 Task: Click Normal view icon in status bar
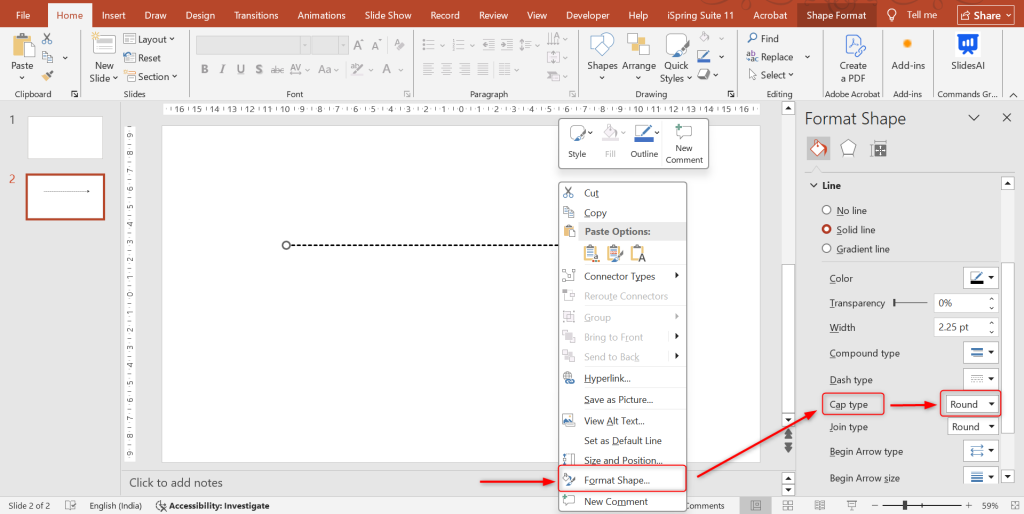pyautogui.click(x=756, y=506)
